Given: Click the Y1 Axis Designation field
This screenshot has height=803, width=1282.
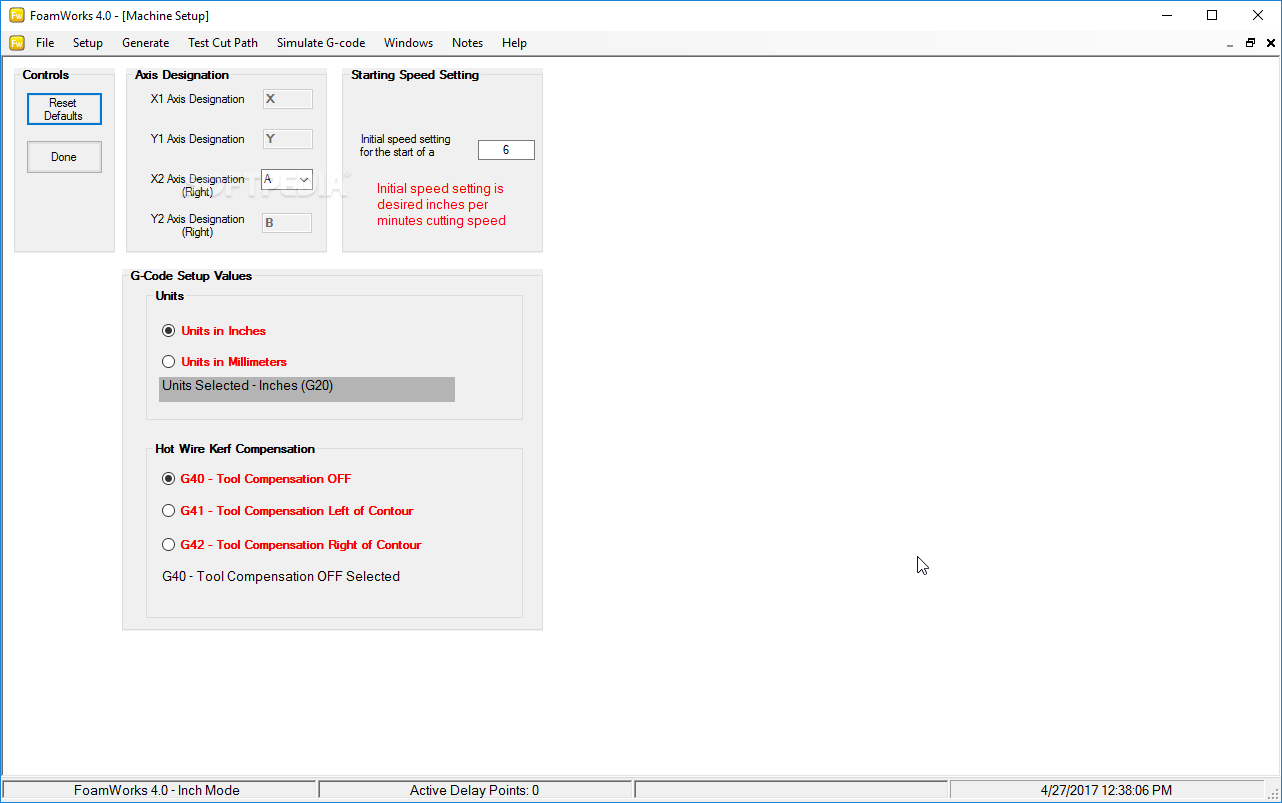Looking at the screenshot, I should [x=287, y=139].
